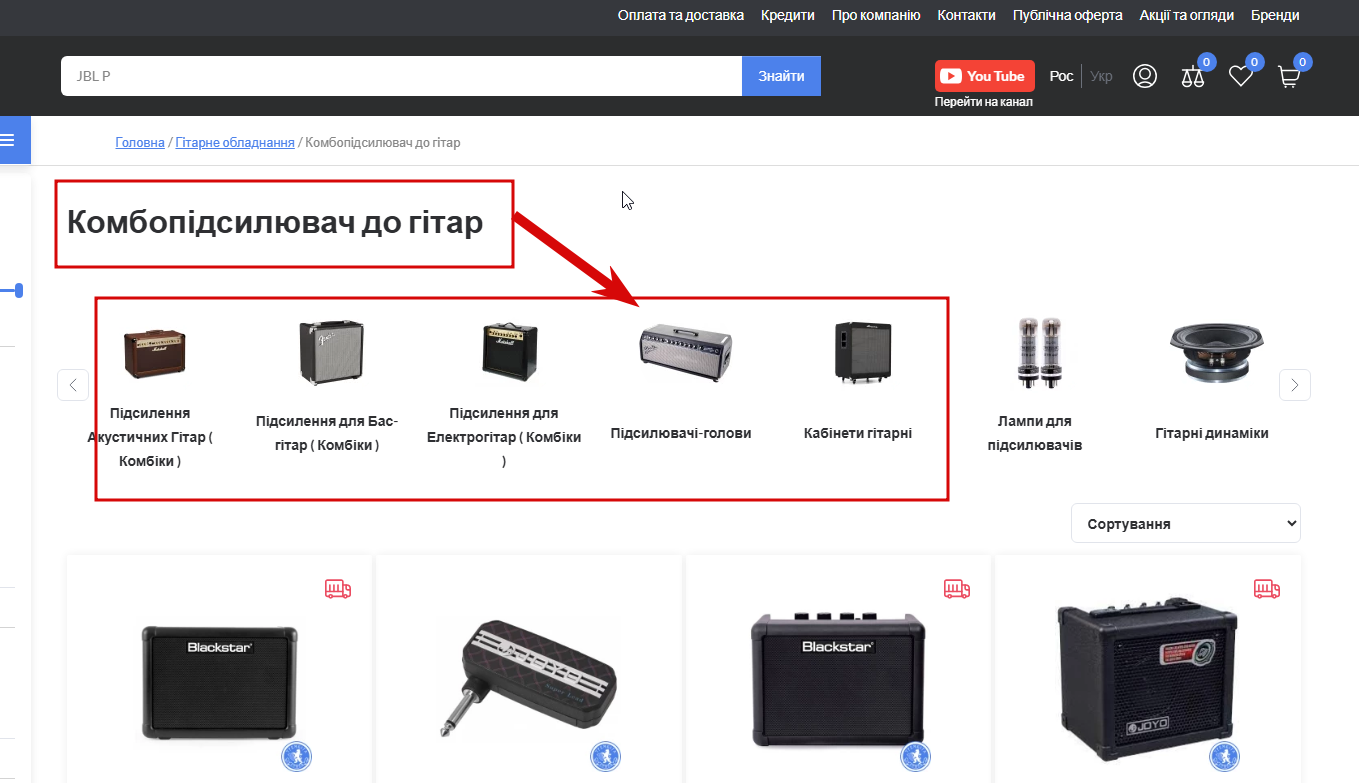
Task: Open electric guitar combo amps category image
Action: click(x=509, y=350)
